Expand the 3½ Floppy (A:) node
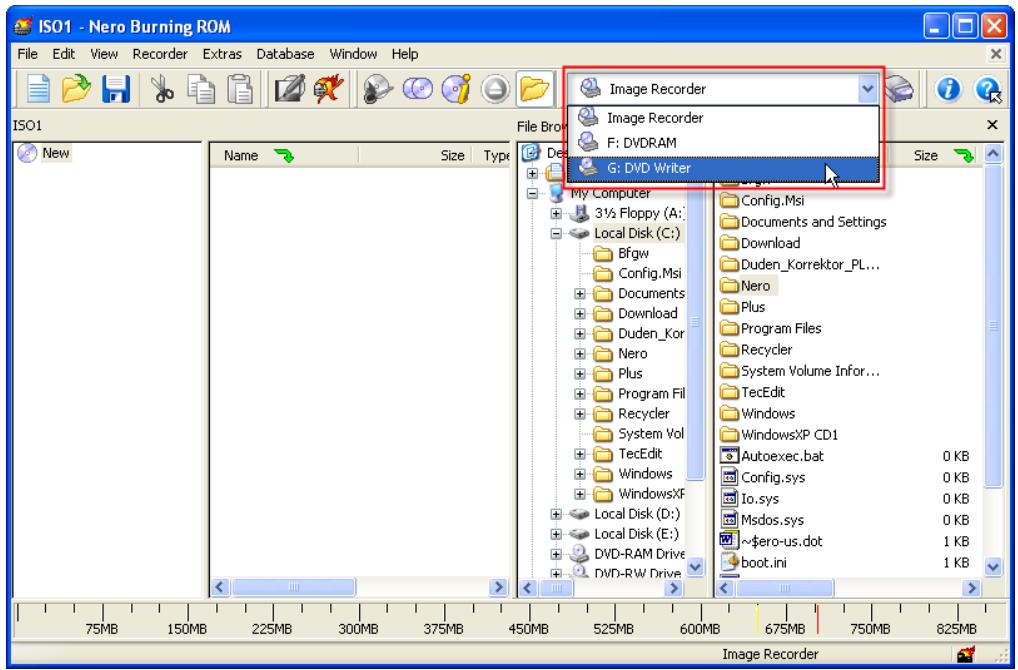The image size is (1018, 670). pos(556,213)
